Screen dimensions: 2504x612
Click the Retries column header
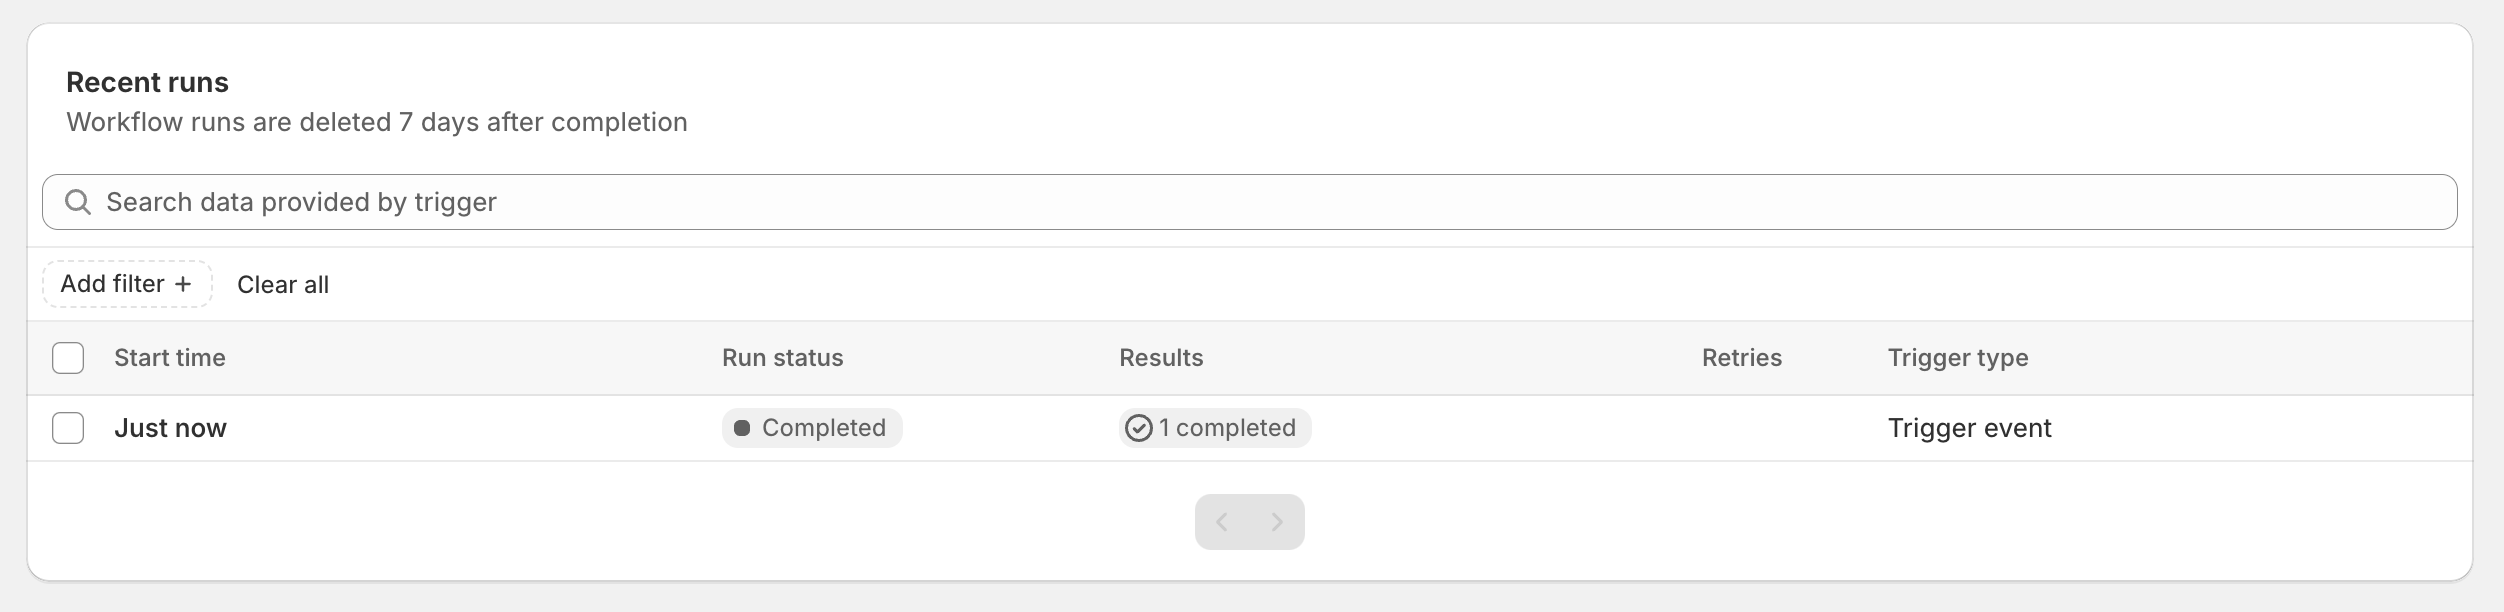(1742, 358)
